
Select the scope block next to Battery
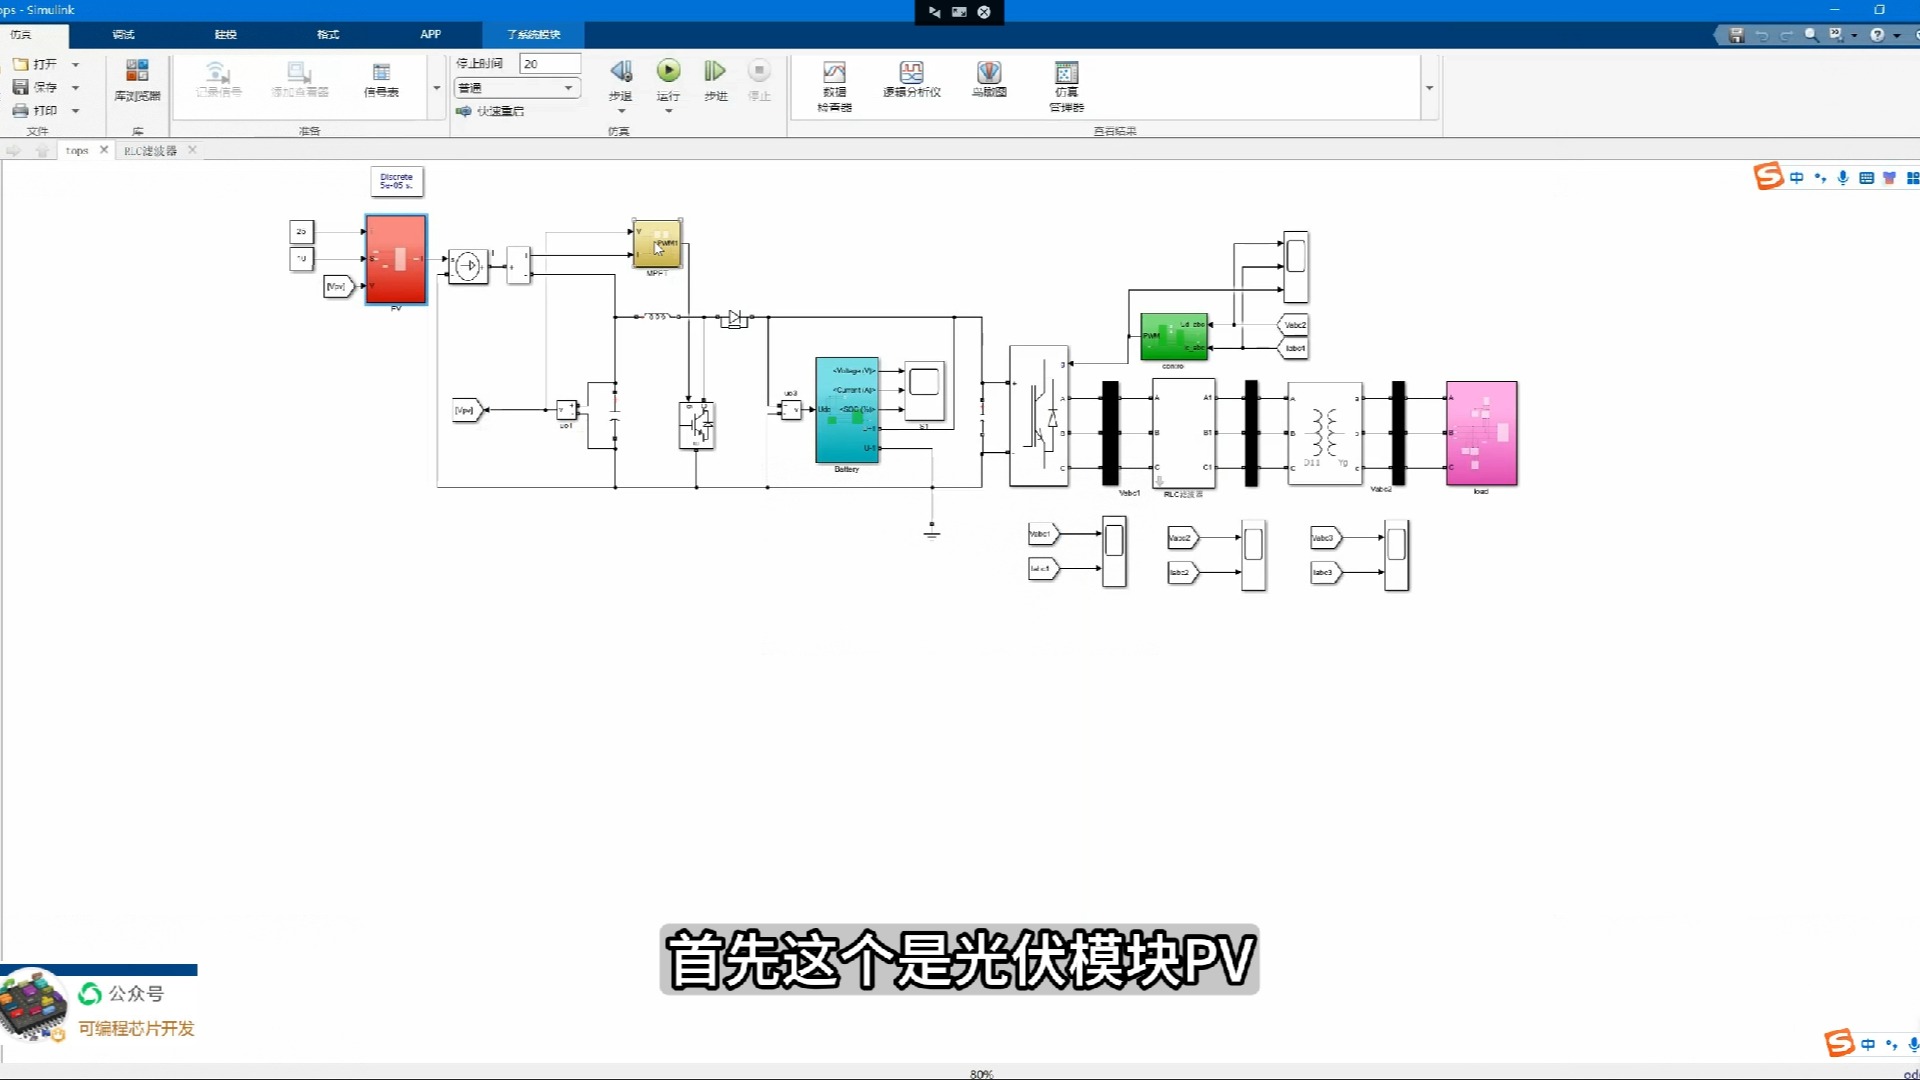pyautogui.click(x=925, y=390)
